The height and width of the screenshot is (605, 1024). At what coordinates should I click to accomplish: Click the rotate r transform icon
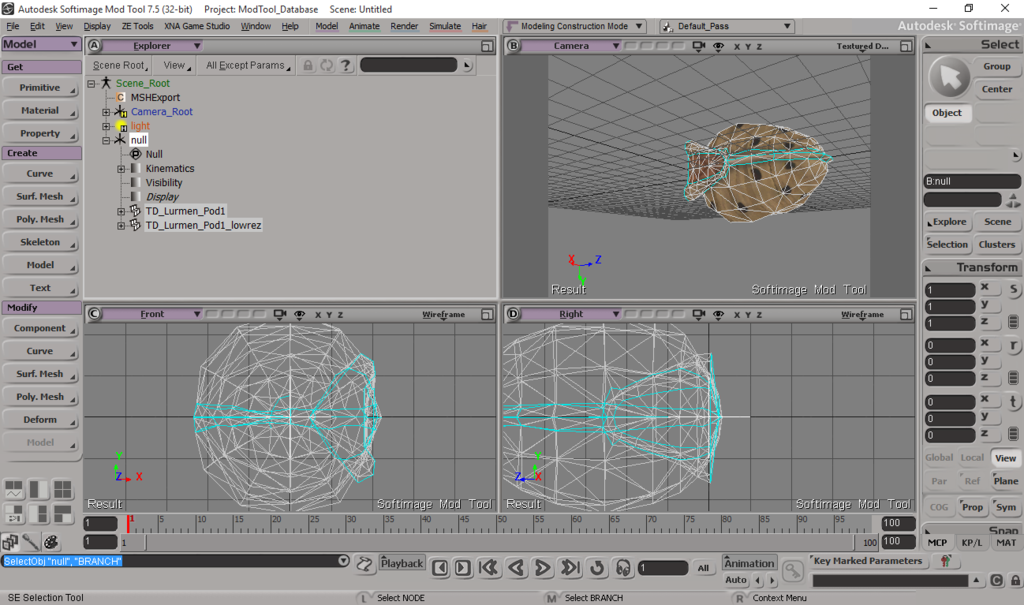pyautogui.click(x=1013, y=346)
